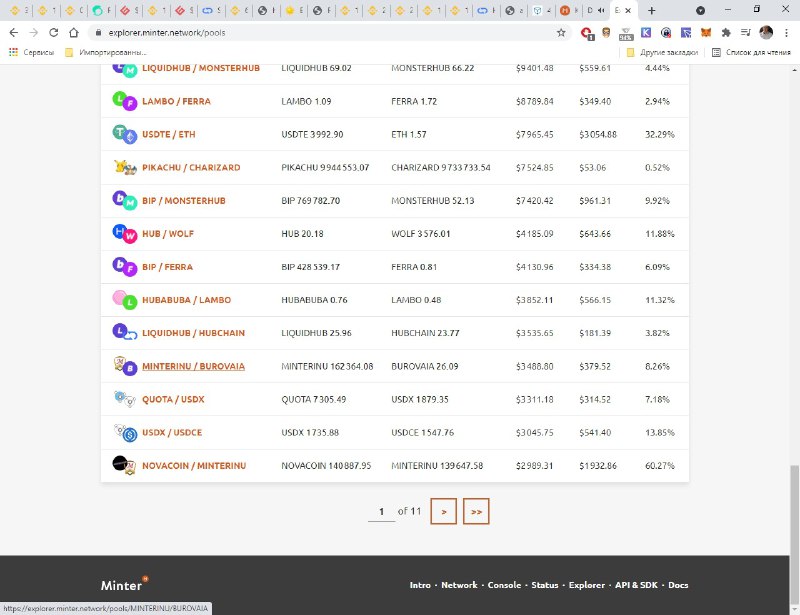Image resolution: width=800 pixels, height=615 pixels.
Task: Open the API & SDK footer link
Action: coord(636,585)
